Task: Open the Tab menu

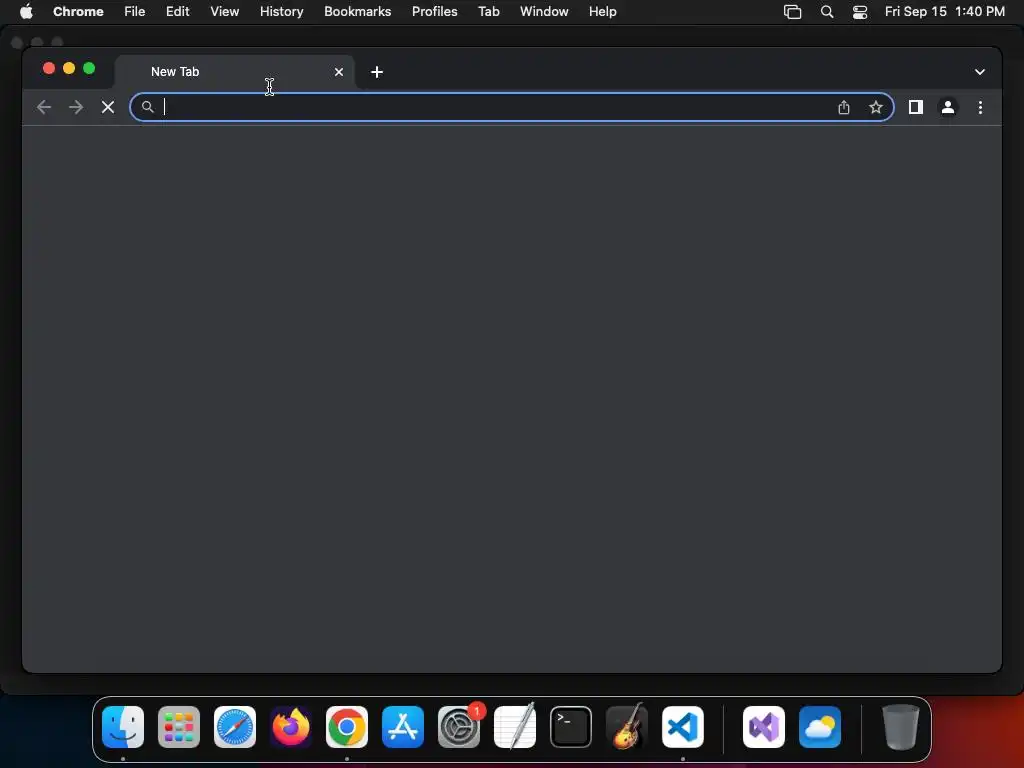Action: pos(488,11)
